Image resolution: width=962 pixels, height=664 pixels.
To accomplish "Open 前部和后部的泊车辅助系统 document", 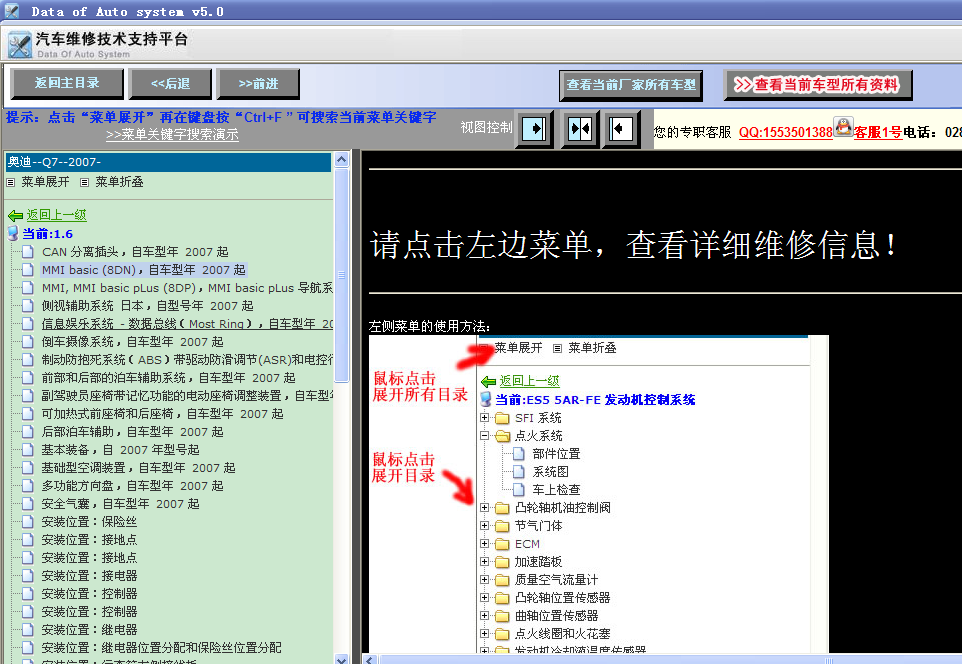I will [169, 377].
